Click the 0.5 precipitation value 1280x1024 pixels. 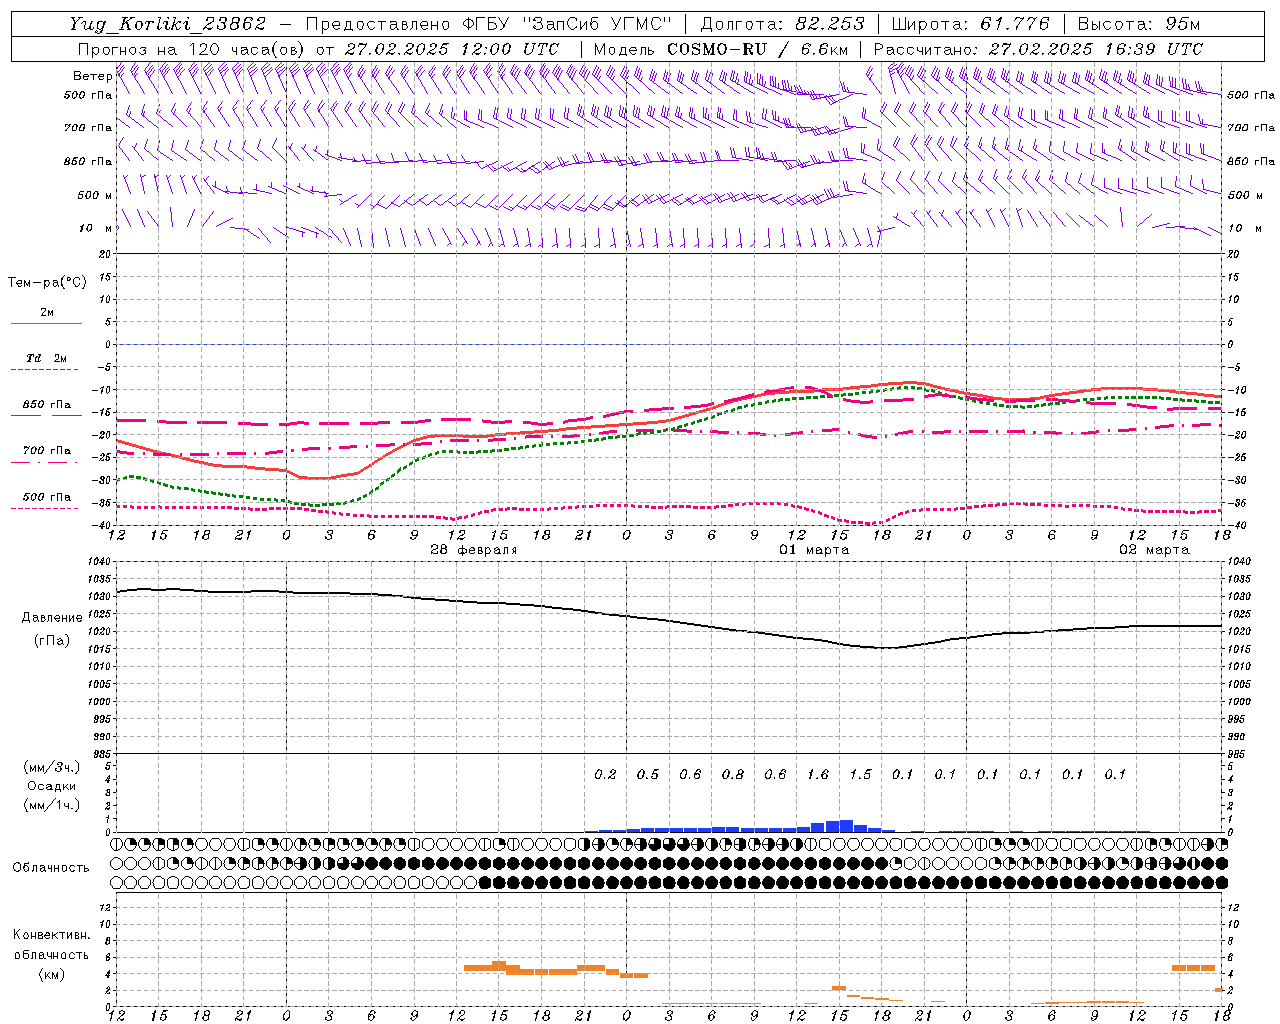(648, 774)
